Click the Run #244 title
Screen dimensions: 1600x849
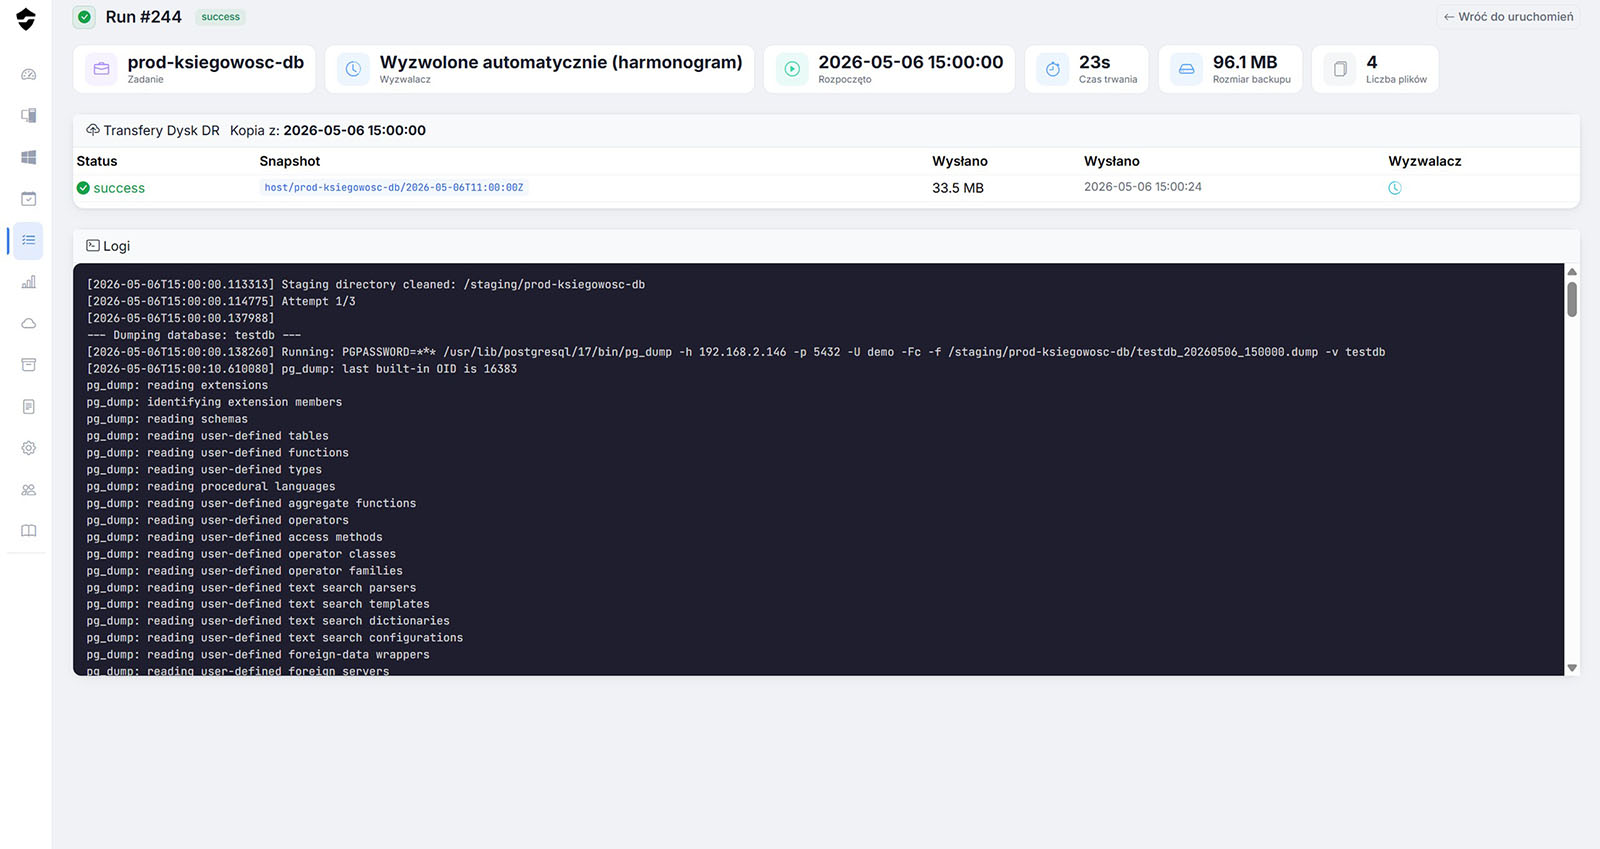[x=144, y=17]
